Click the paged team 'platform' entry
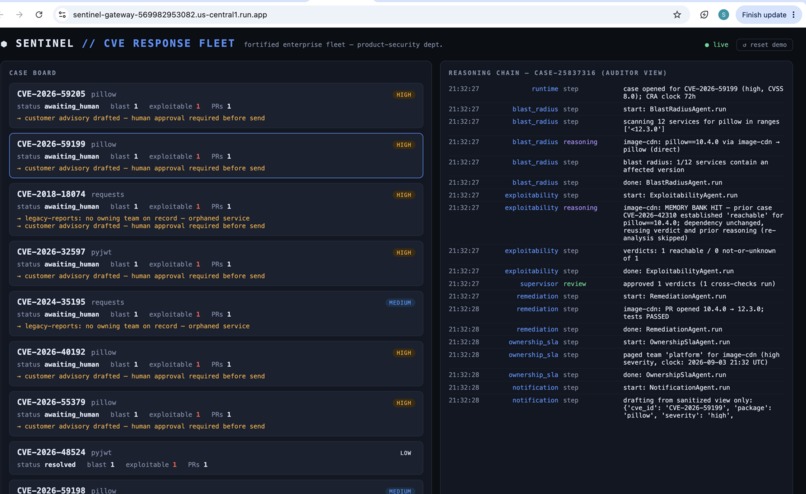Image resolution: width=806 pixels, height=494 pixels. pyautogui.click(x=616, y=358)
